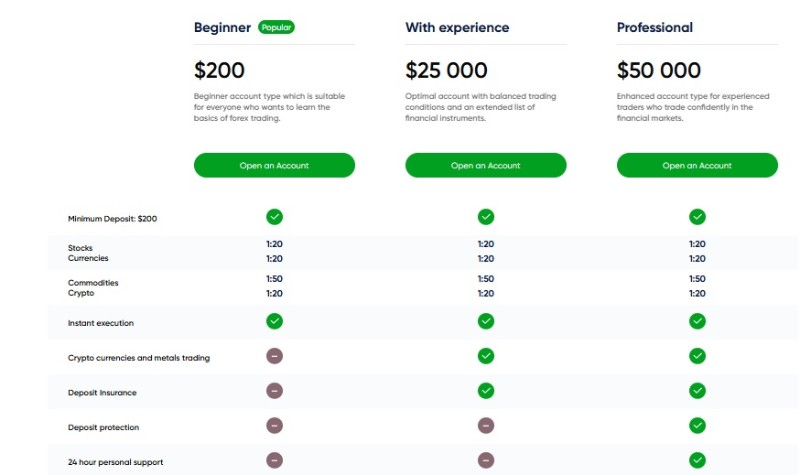Click Beginner's Minimum Deposit green checkmark
The height and width of the screenshot is (475, 800).
point(274,217)
